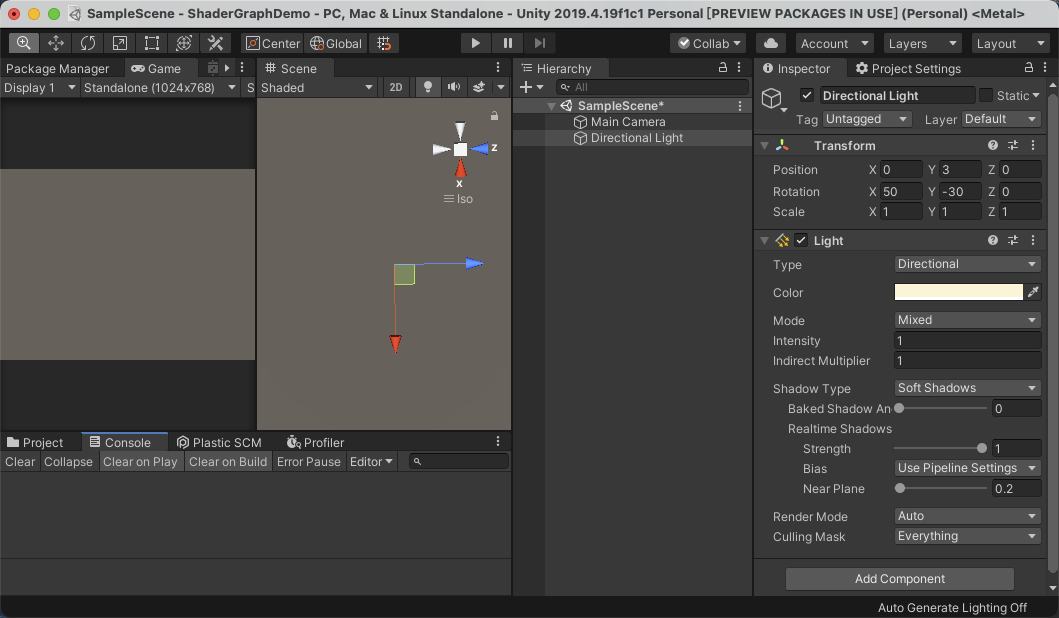Click the create plus icon in Hierarchy

tap(526, 87)
